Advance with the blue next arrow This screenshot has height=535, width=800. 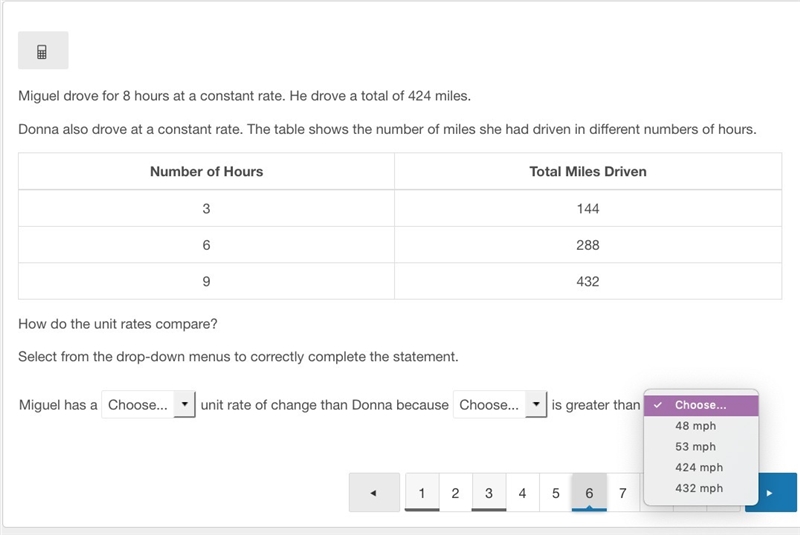770,493
